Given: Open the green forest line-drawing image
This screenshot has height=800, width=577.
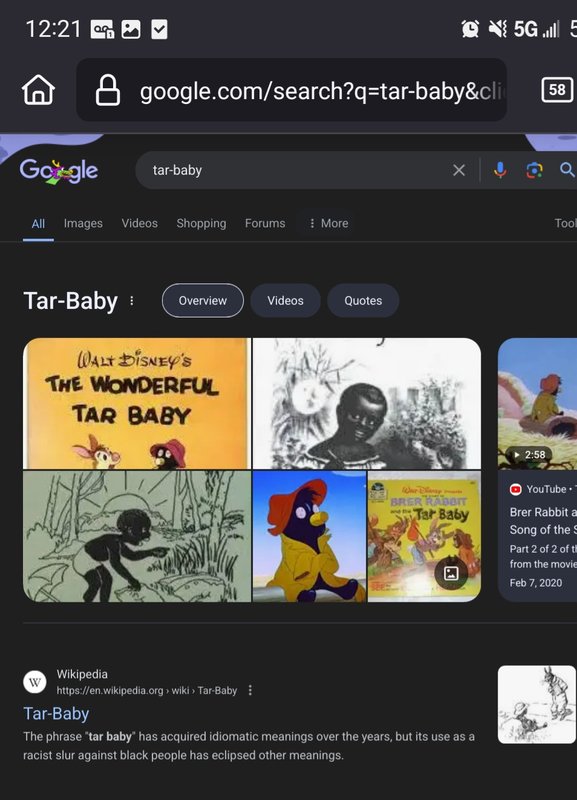Looking at the screenshot, I should click(137, 536).
